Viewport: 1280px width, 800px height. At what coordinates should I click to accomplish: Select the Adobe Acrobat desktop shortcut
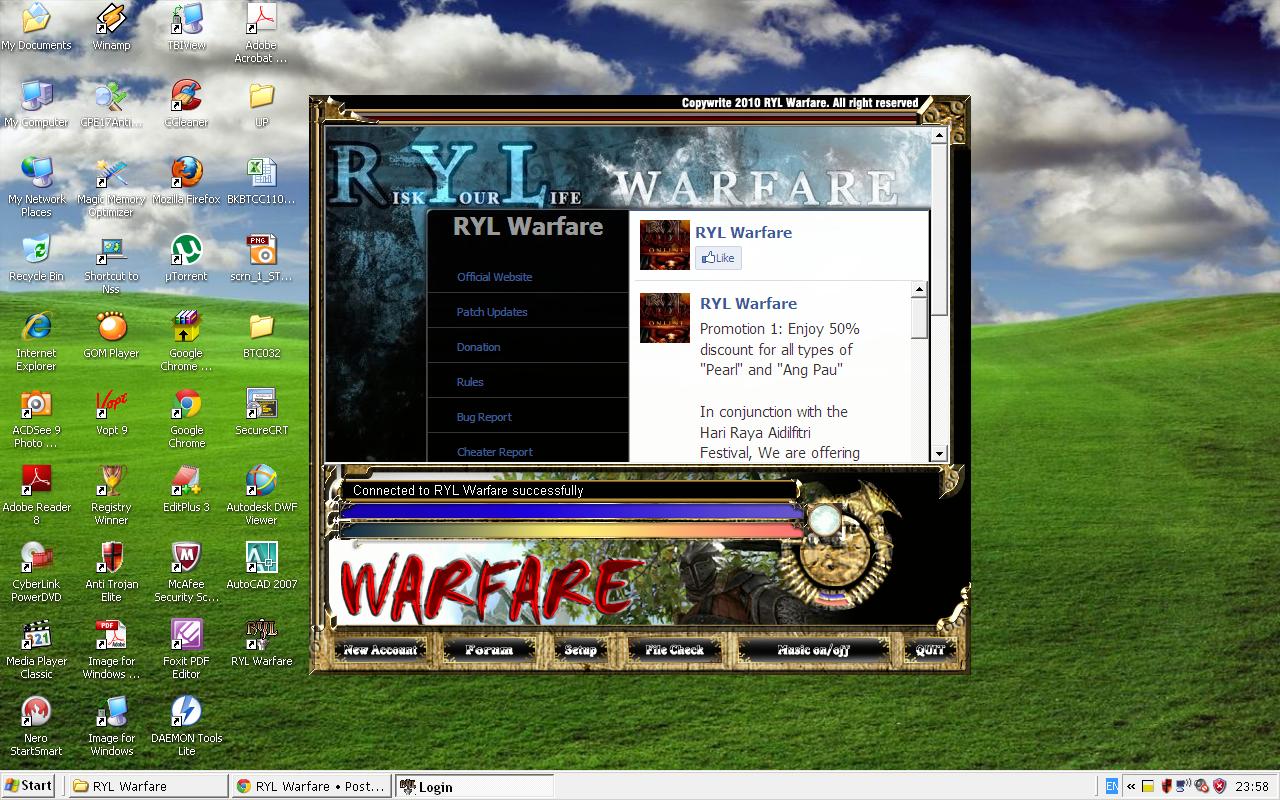(x=261, y=33)
